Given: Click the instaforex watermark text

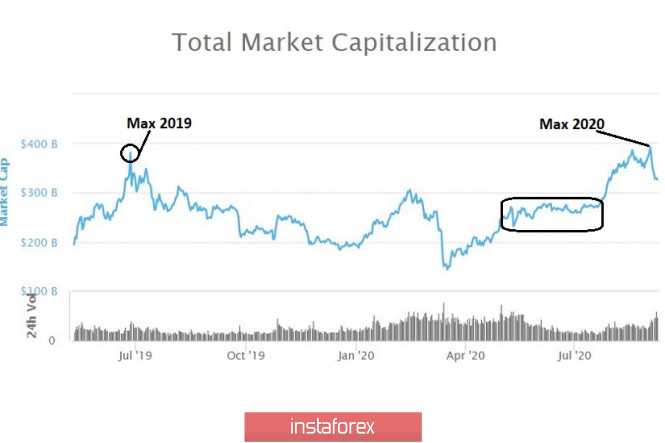Looking at the screenshot, I should pos(332,427).
